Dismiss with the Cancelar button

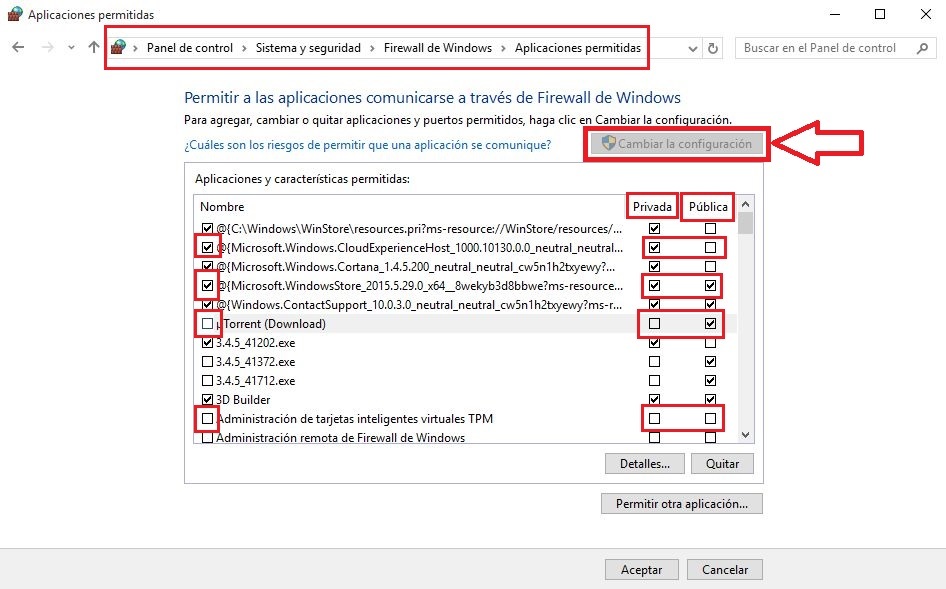725,570
